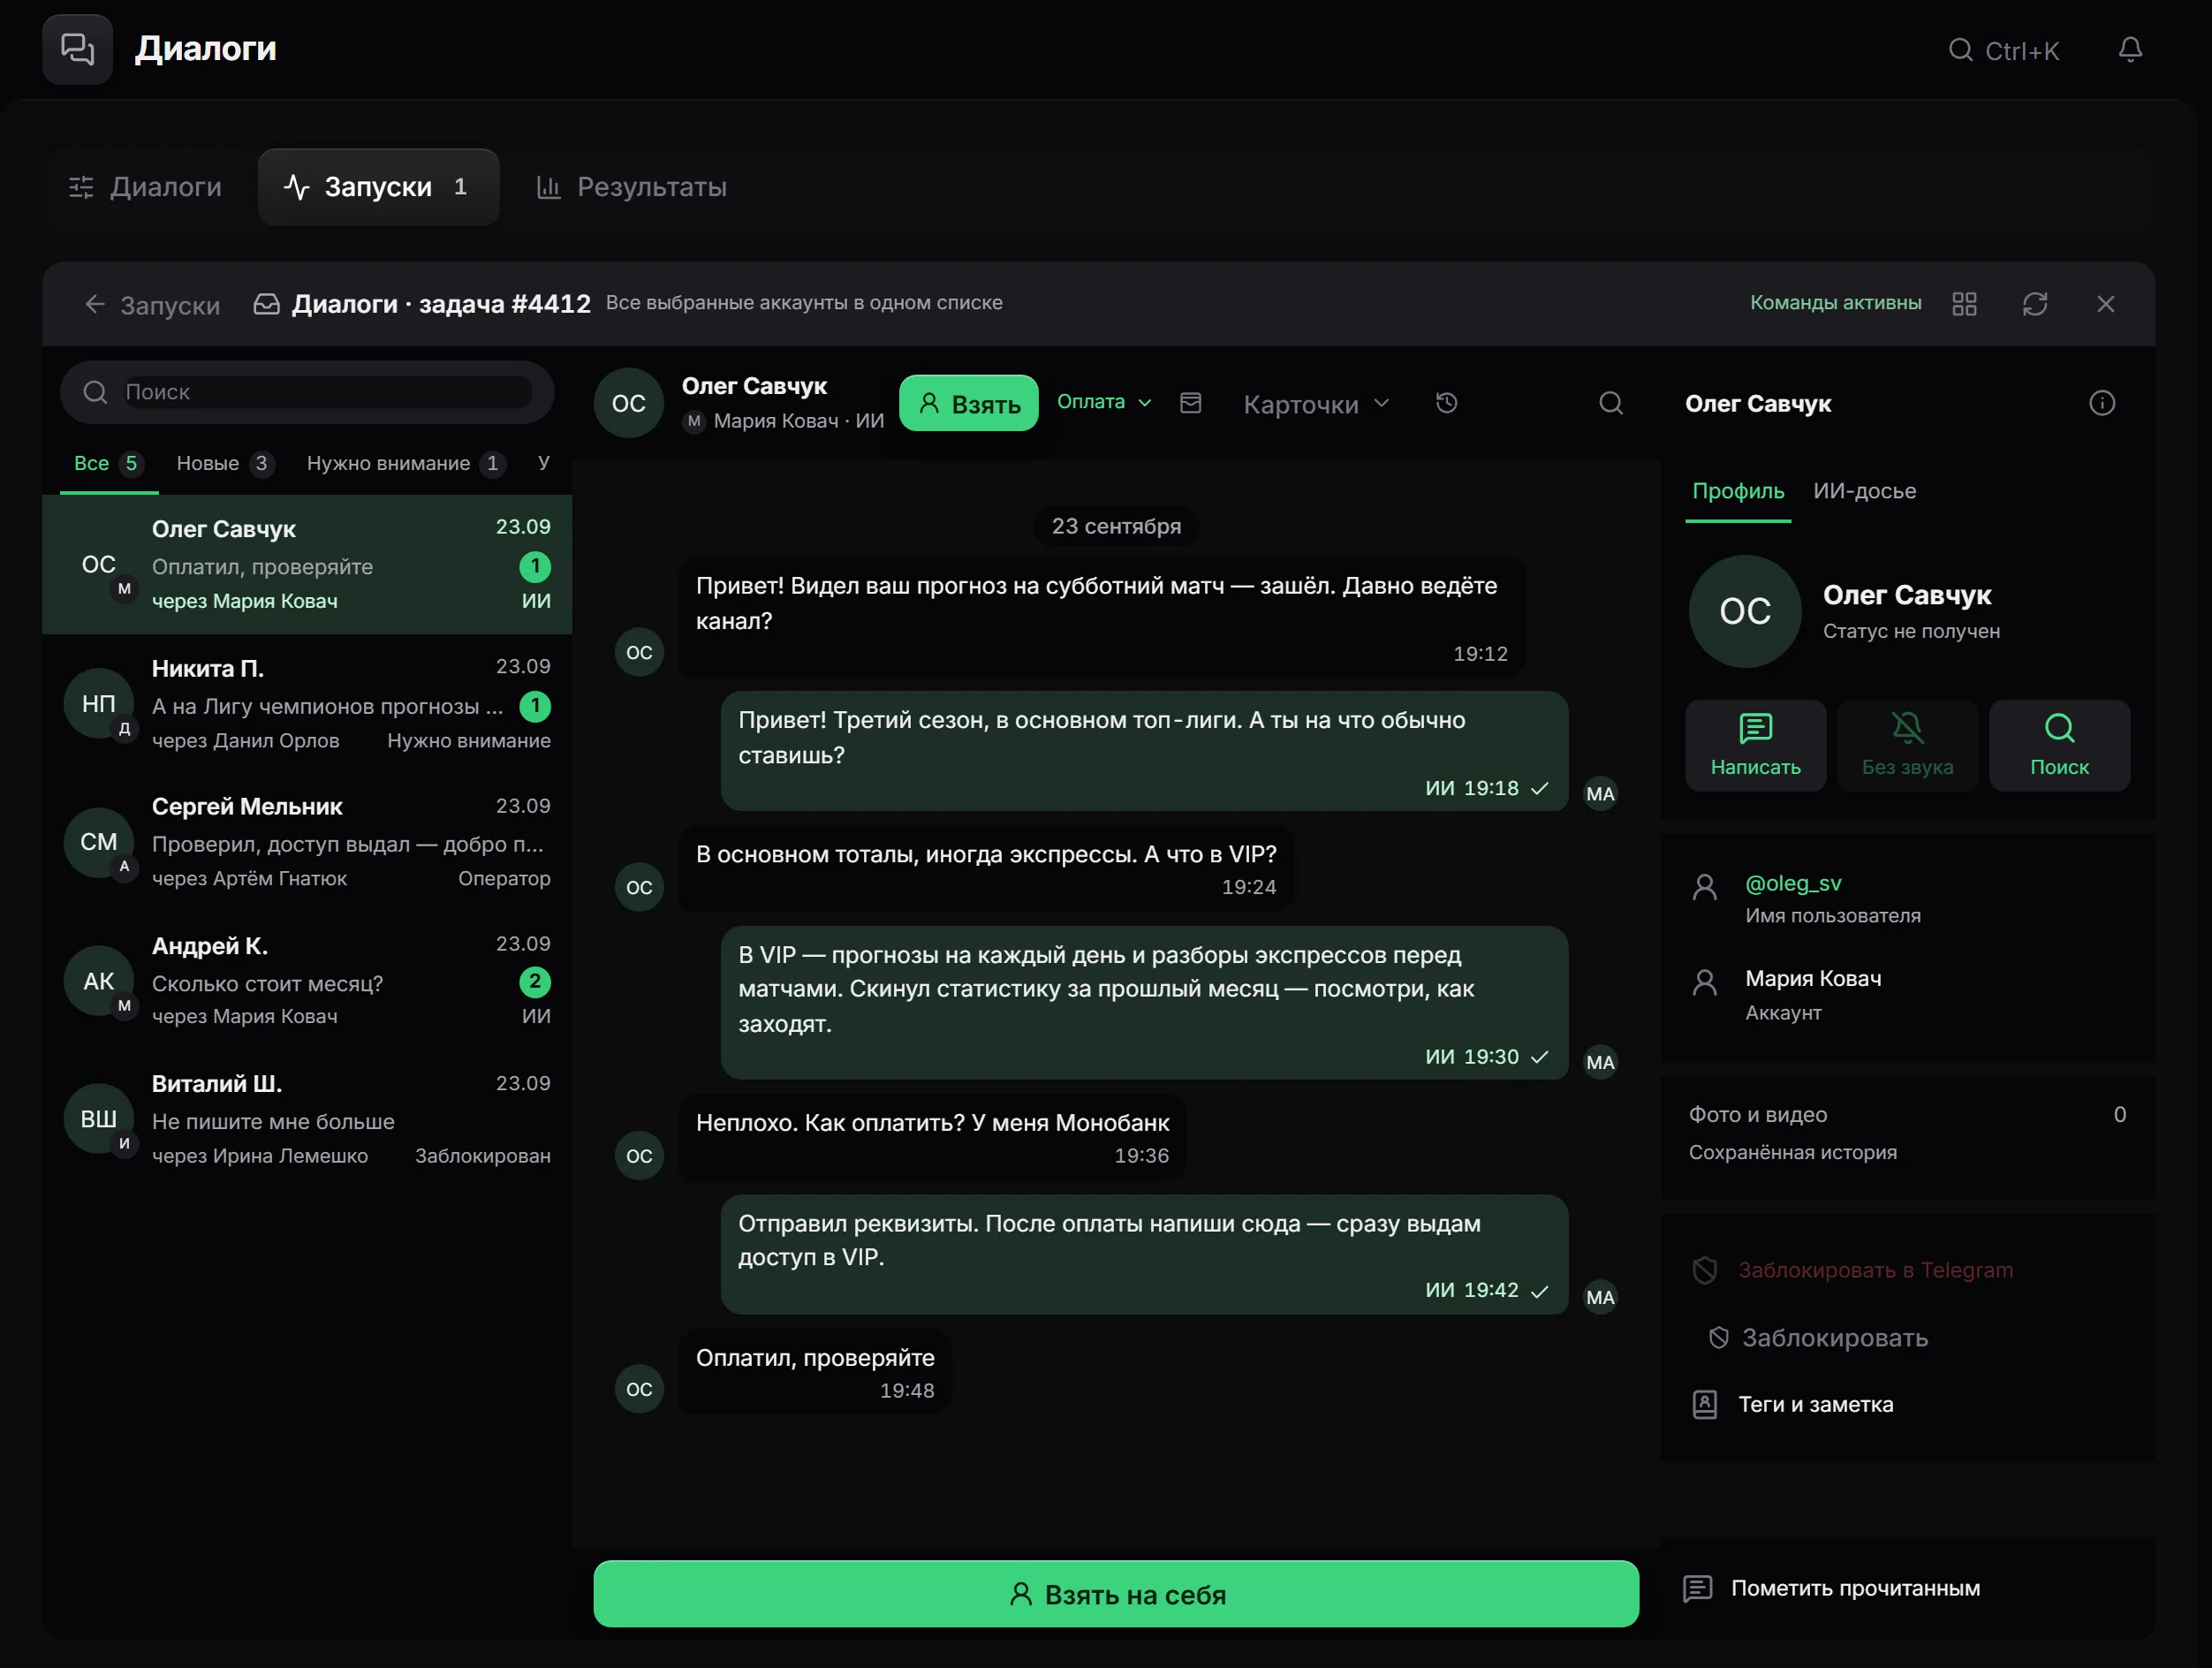Click the Заблокировать shield button
Image resolution: width=2212 pixels, height=1668 pixels.
click(1819, 1338)
